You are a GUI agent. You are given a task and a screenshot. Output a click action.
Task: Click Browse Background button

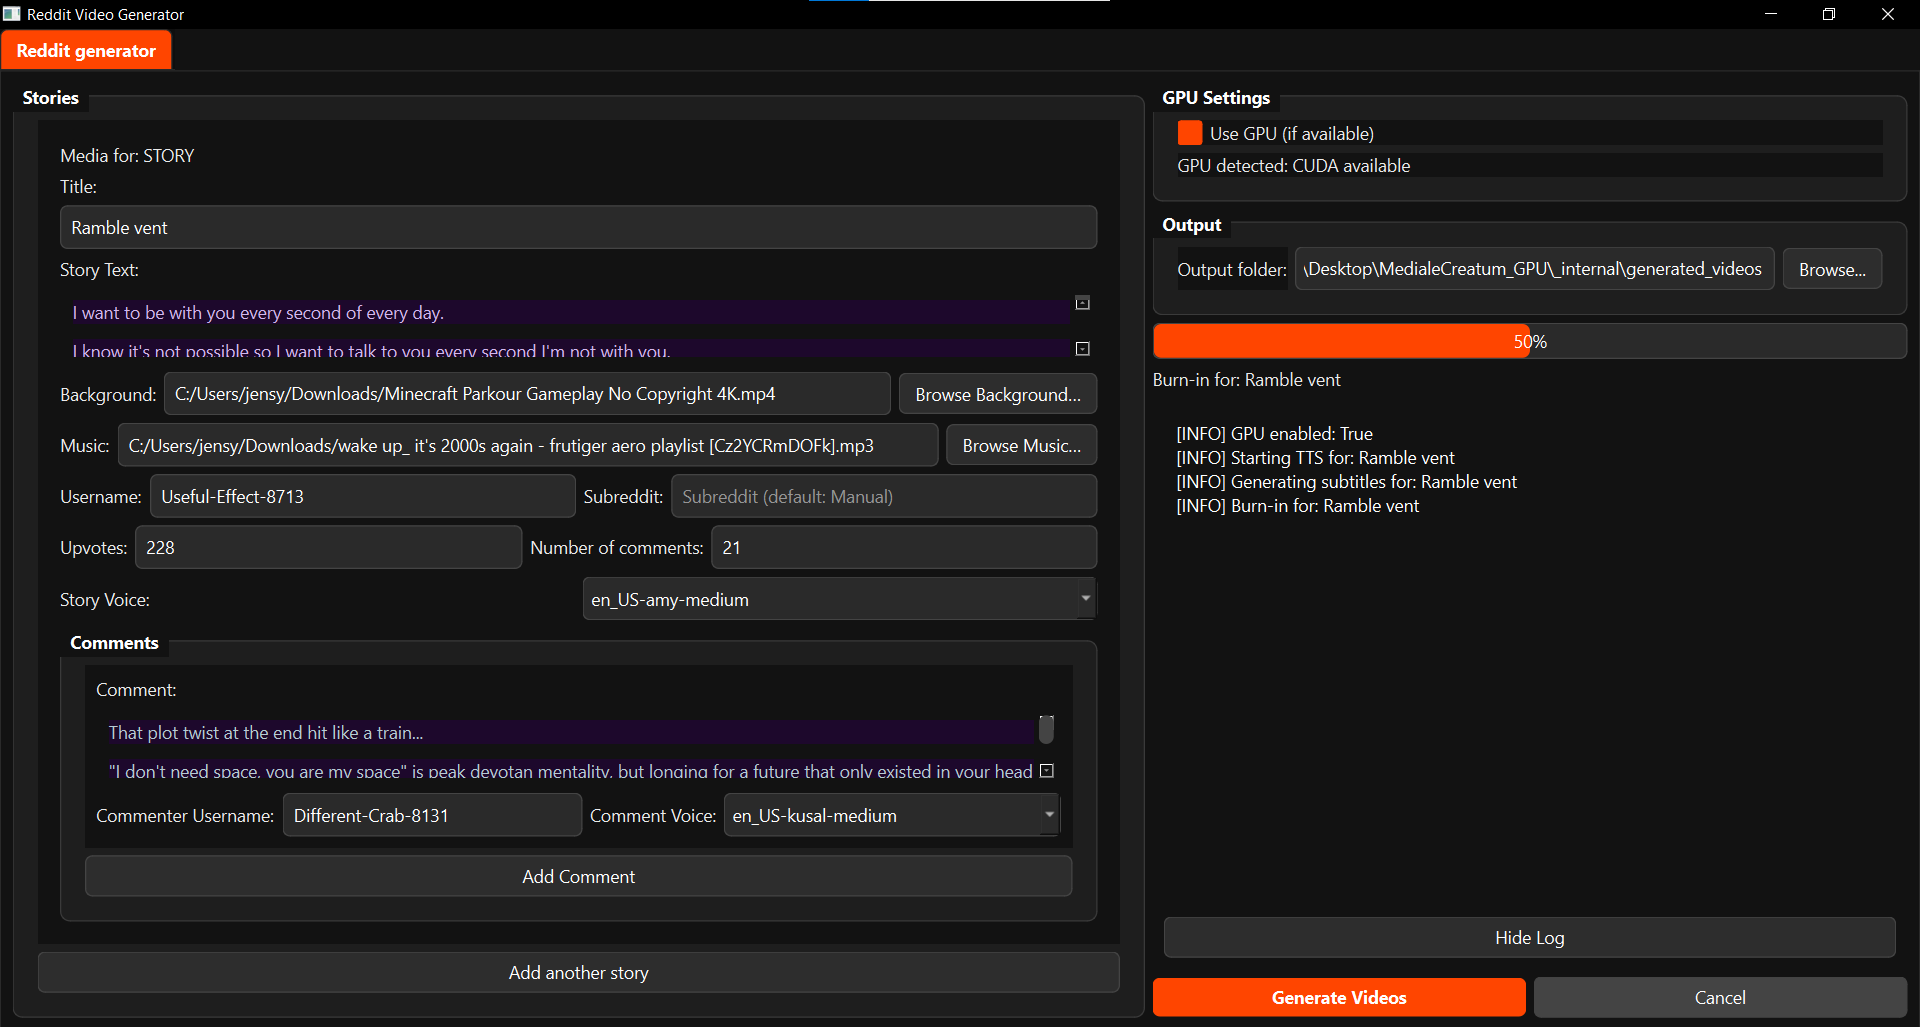997,394
